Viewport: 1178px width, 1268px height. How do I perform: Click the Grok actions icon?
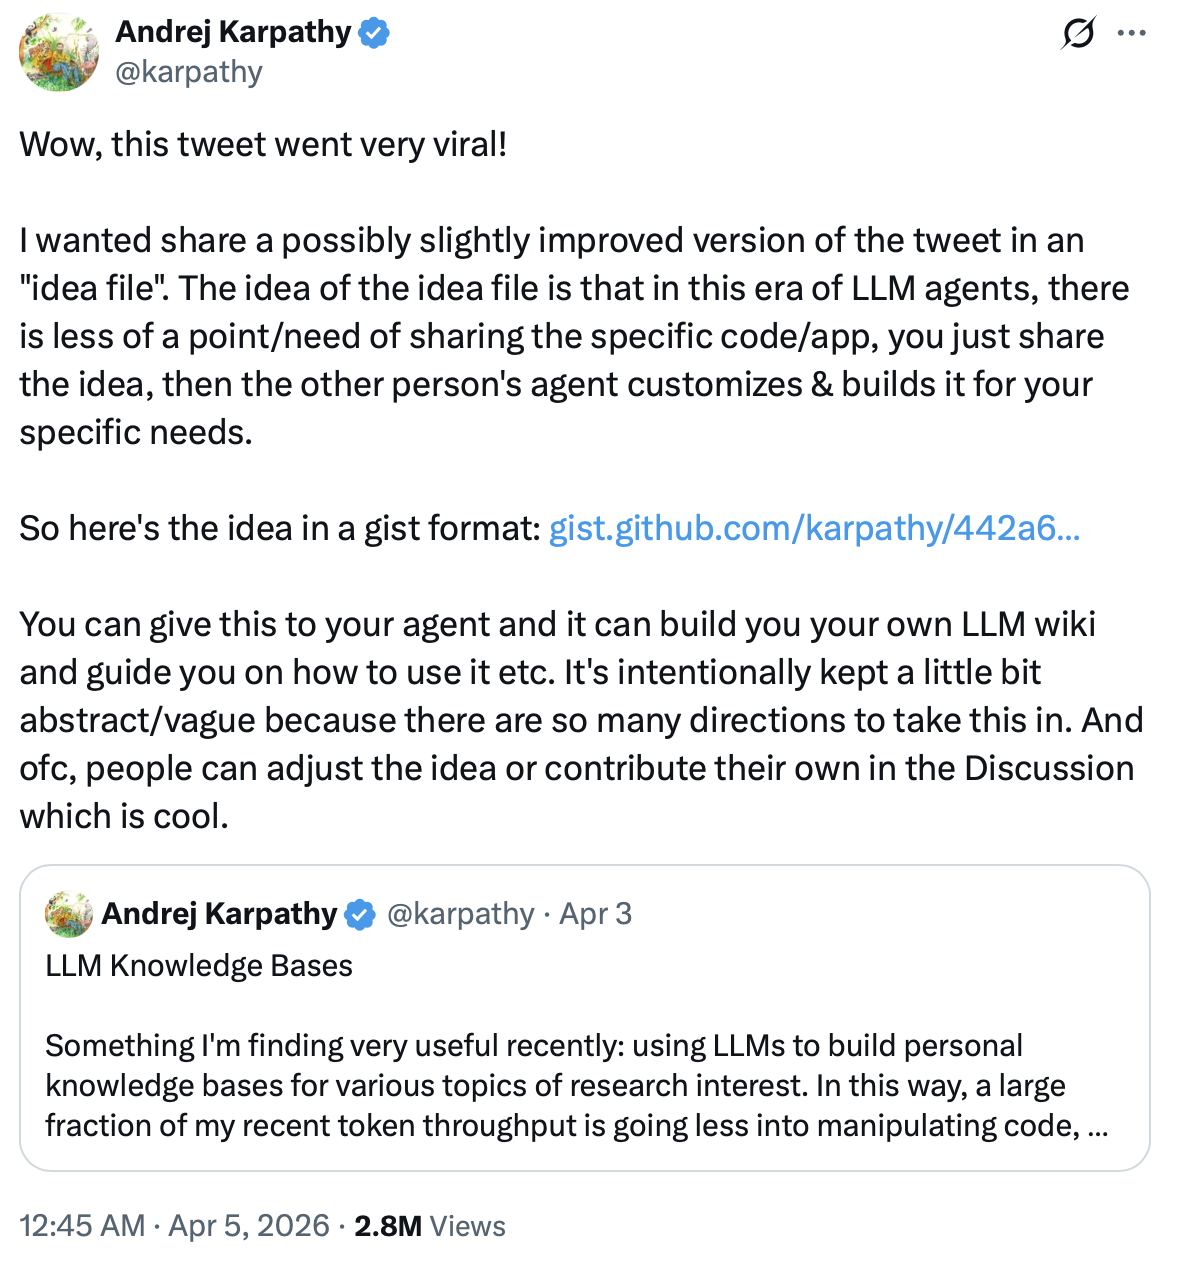[x=1077, y=31]
